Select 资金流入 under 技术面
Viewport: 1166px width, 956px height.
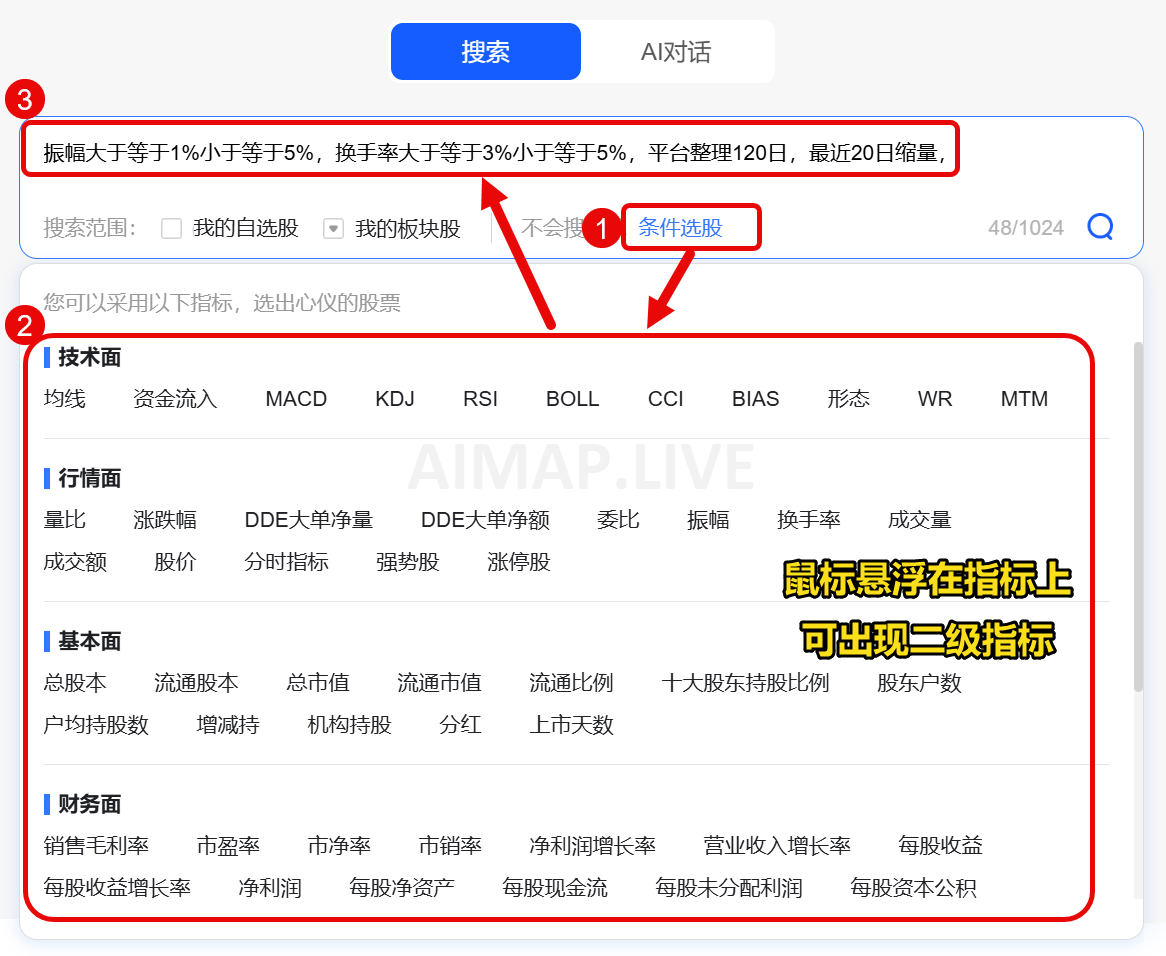[175, 399]
